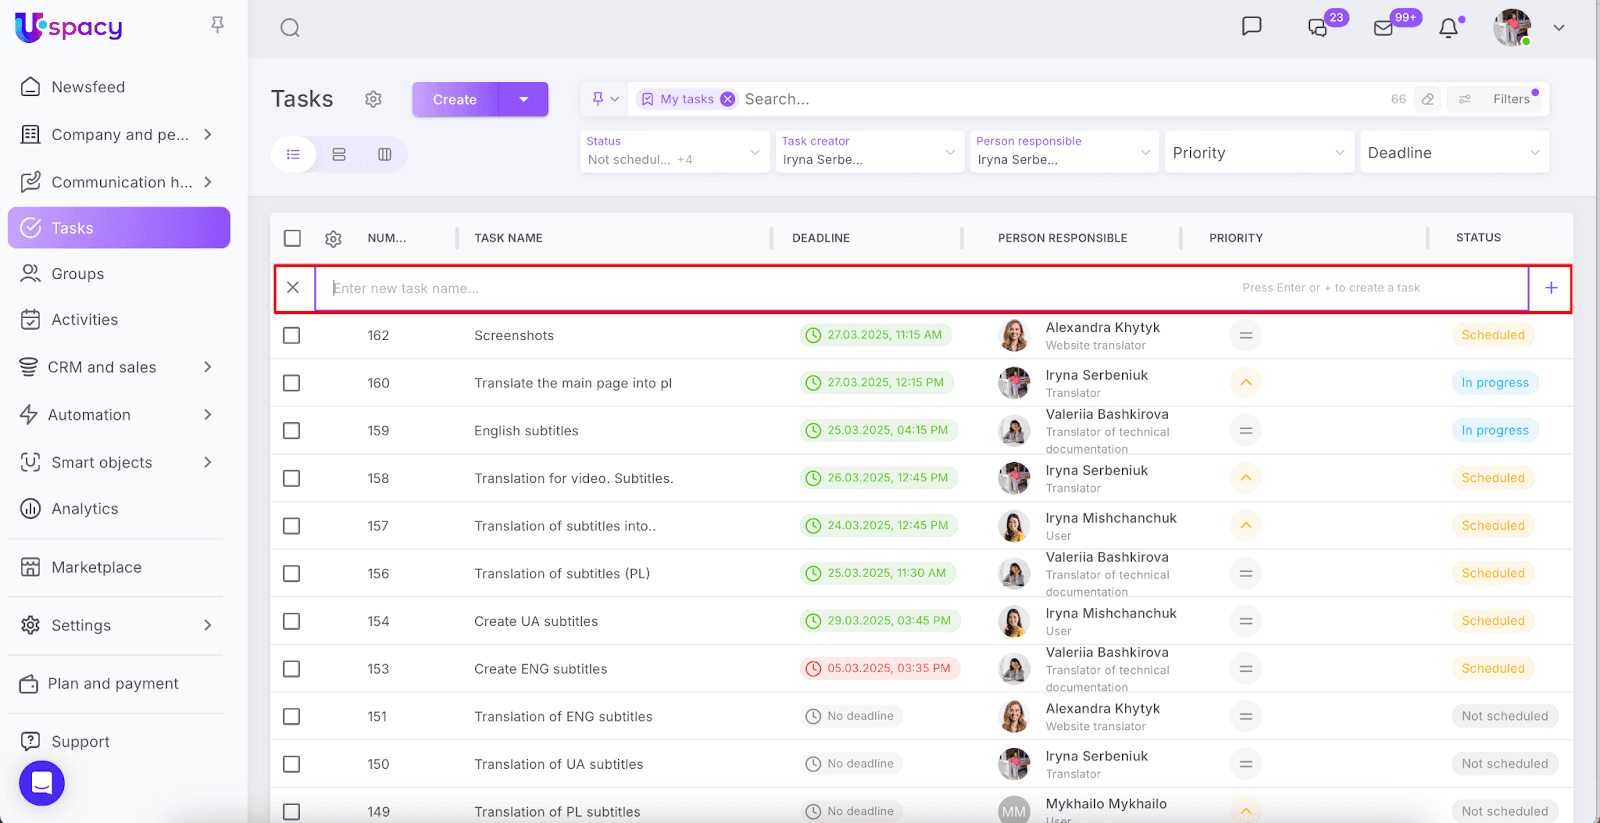Viewport: 1600px width, 823px height.
Task: Select the checkbox for task 158
Action: (x=292, y=479)
